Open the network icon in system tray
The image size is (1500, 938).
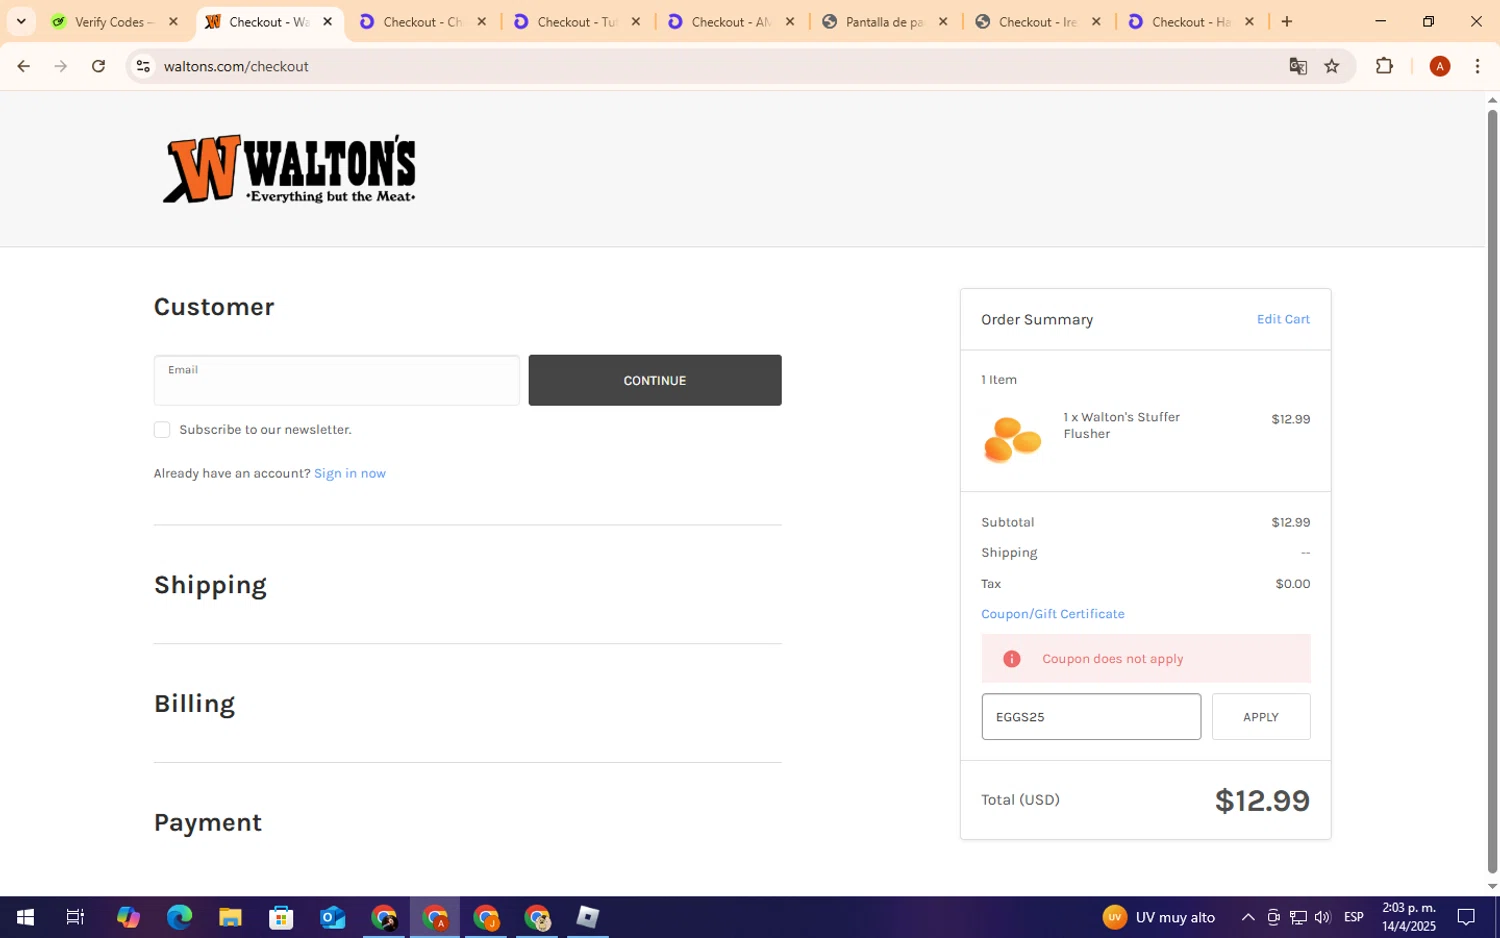point(1298,917)
